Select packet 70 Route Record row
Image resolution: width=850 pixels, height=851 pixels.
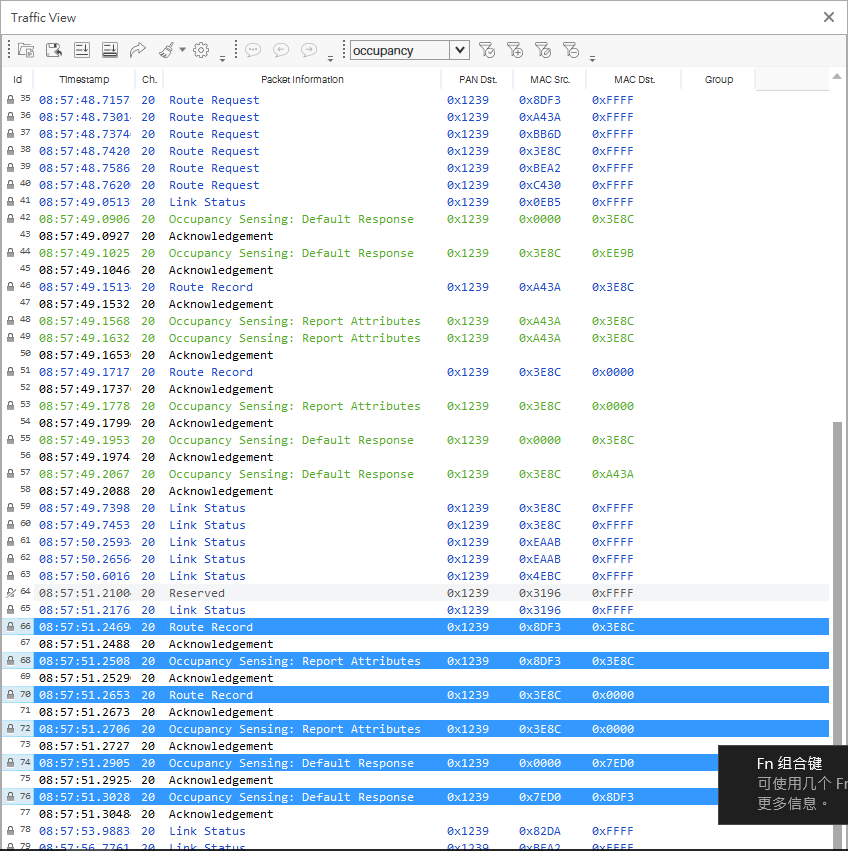point(415,695)
